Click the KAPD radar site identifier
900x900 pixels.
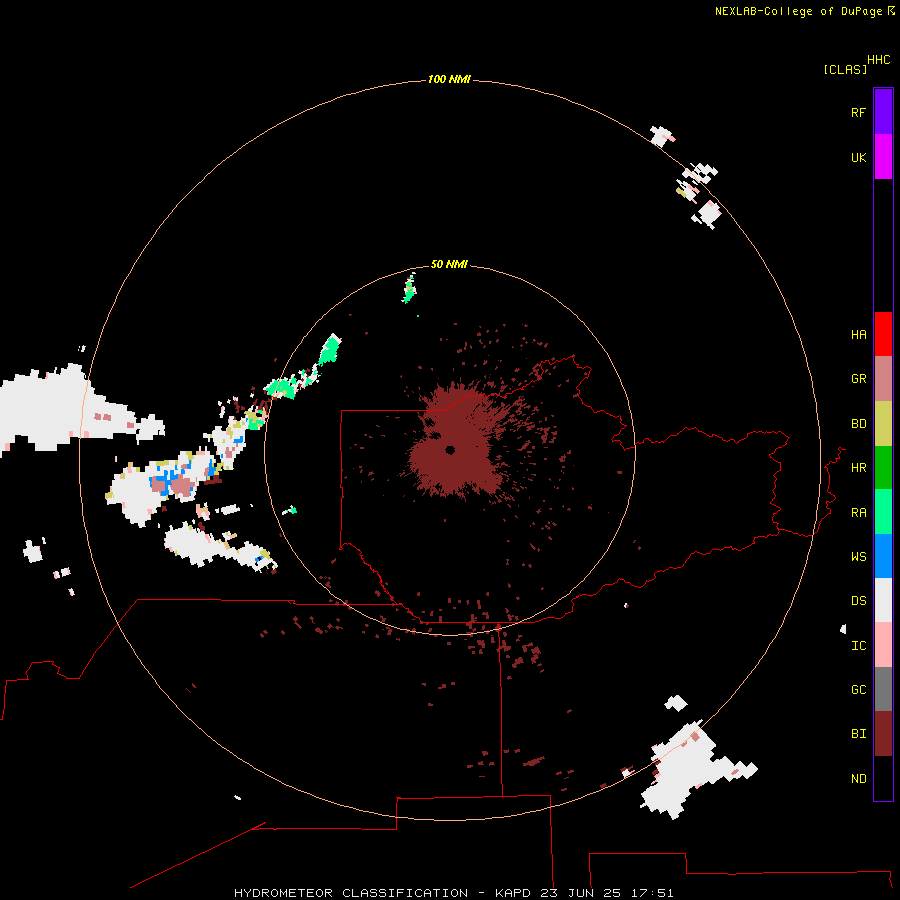click(513, 893)
